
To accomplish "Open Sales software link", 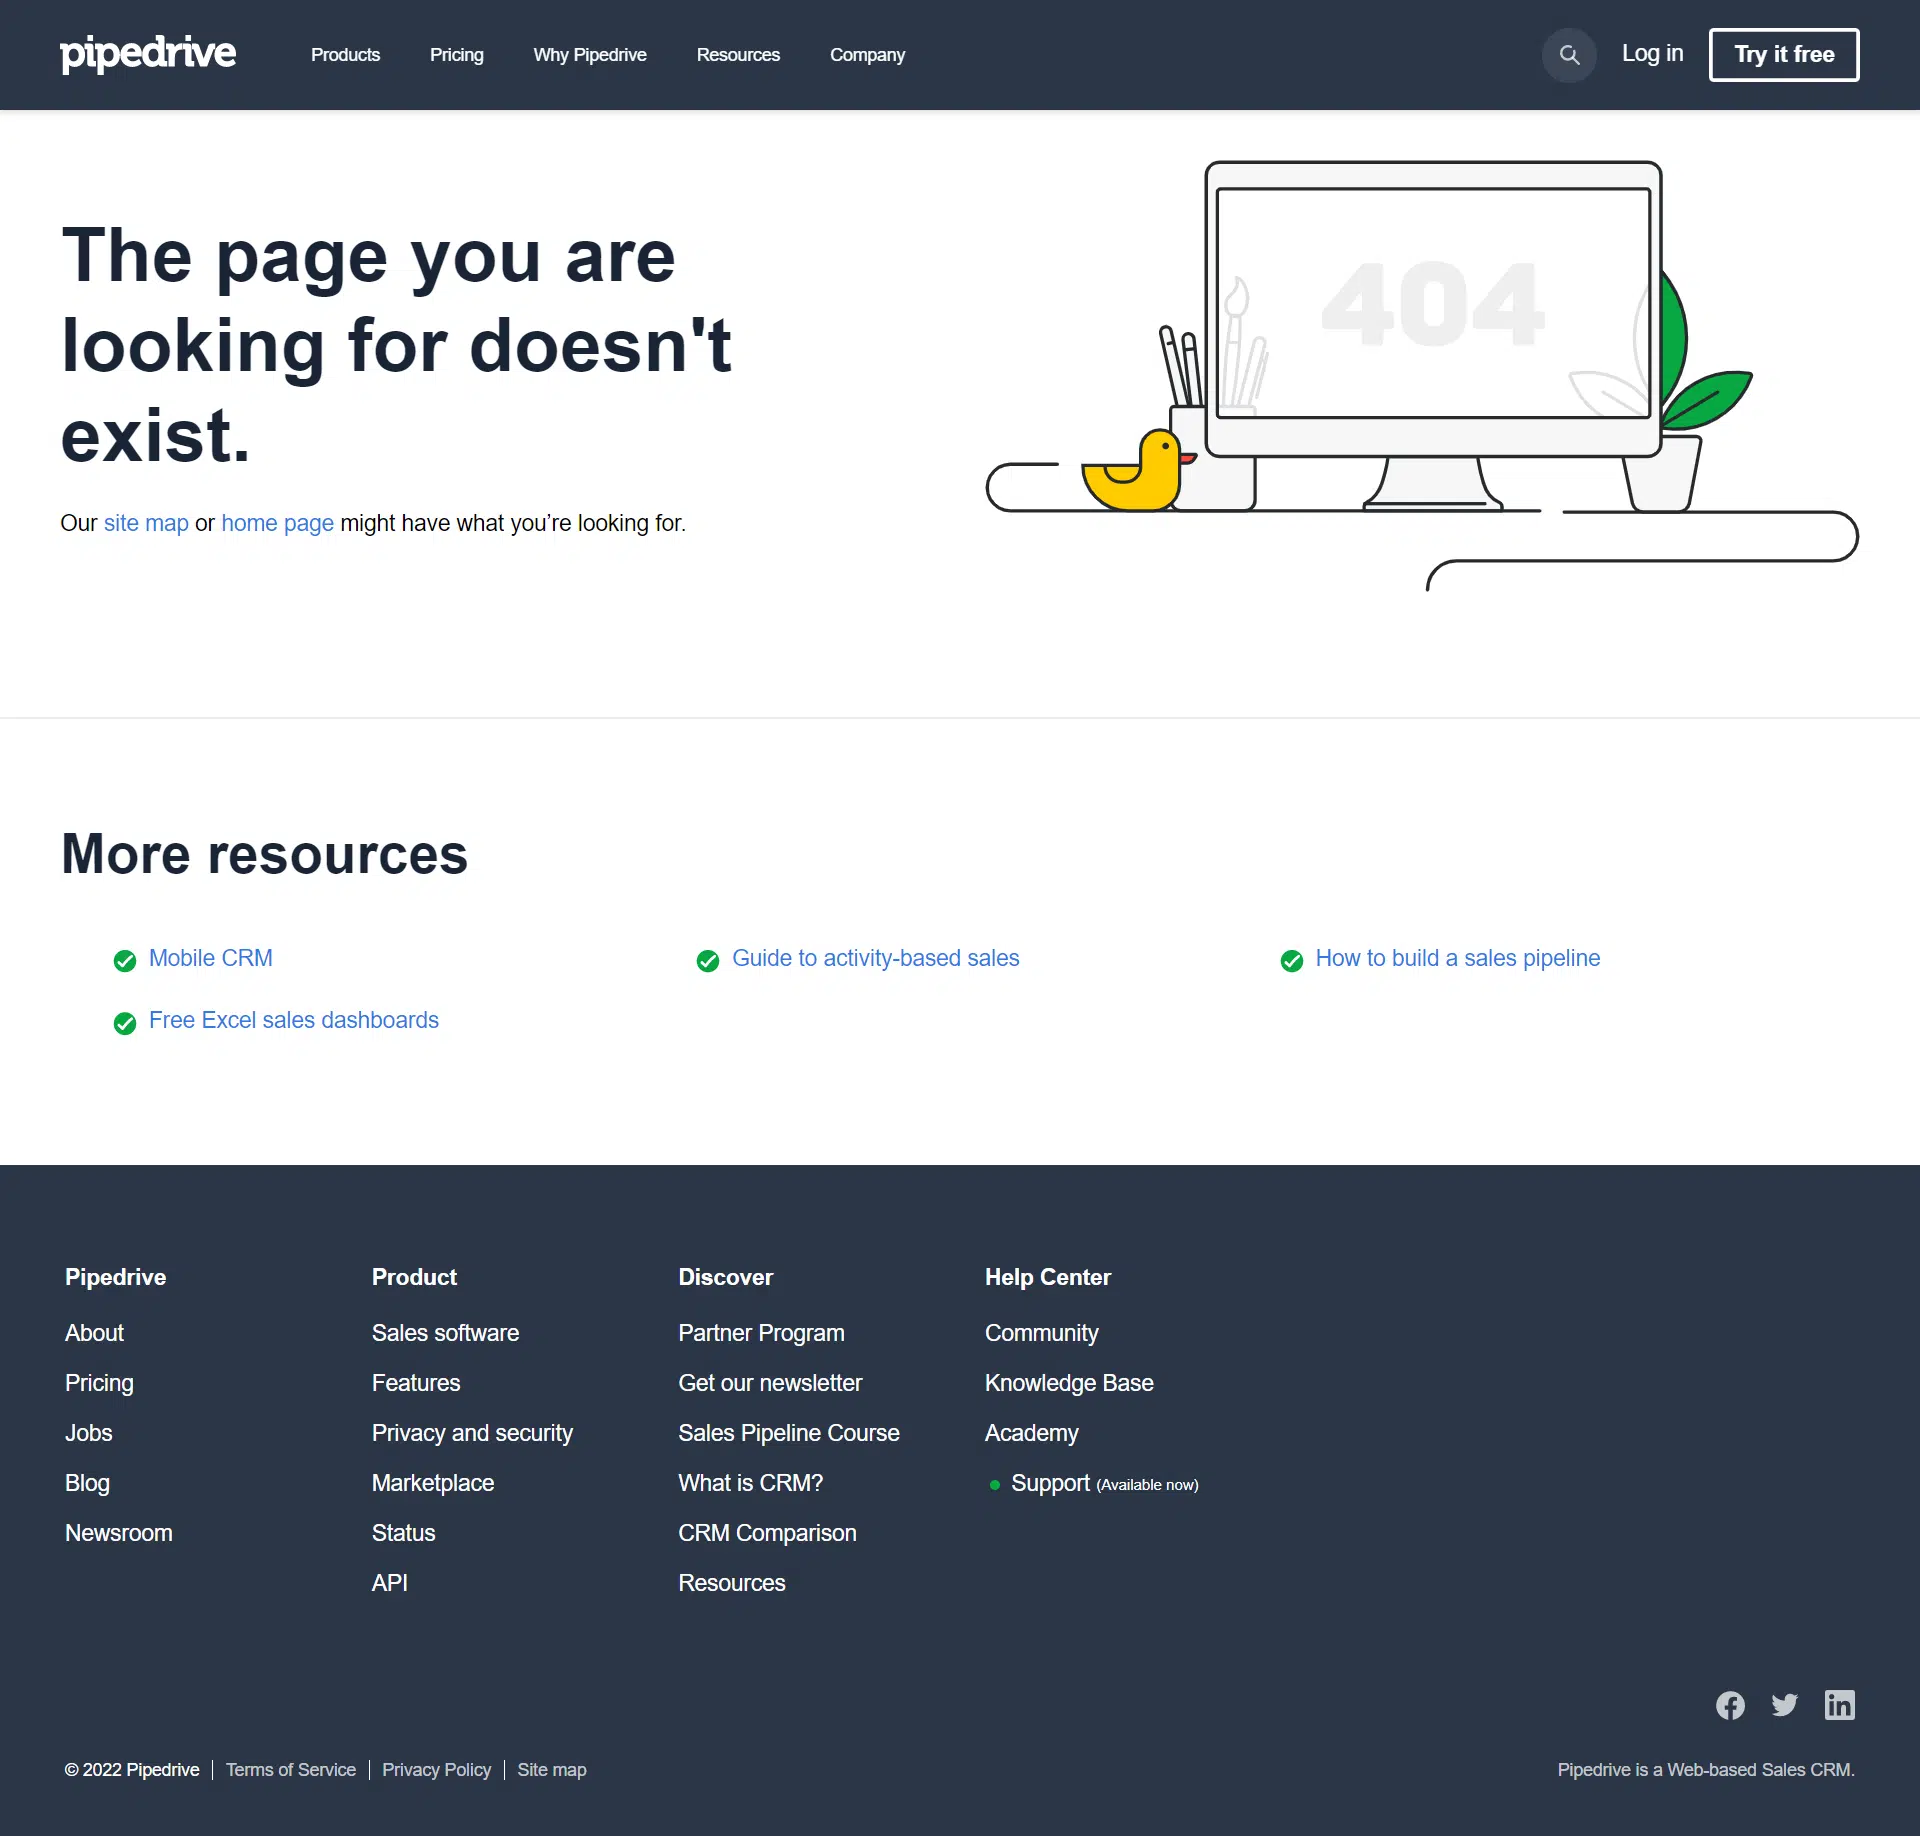I will [x=445, y=1333].
